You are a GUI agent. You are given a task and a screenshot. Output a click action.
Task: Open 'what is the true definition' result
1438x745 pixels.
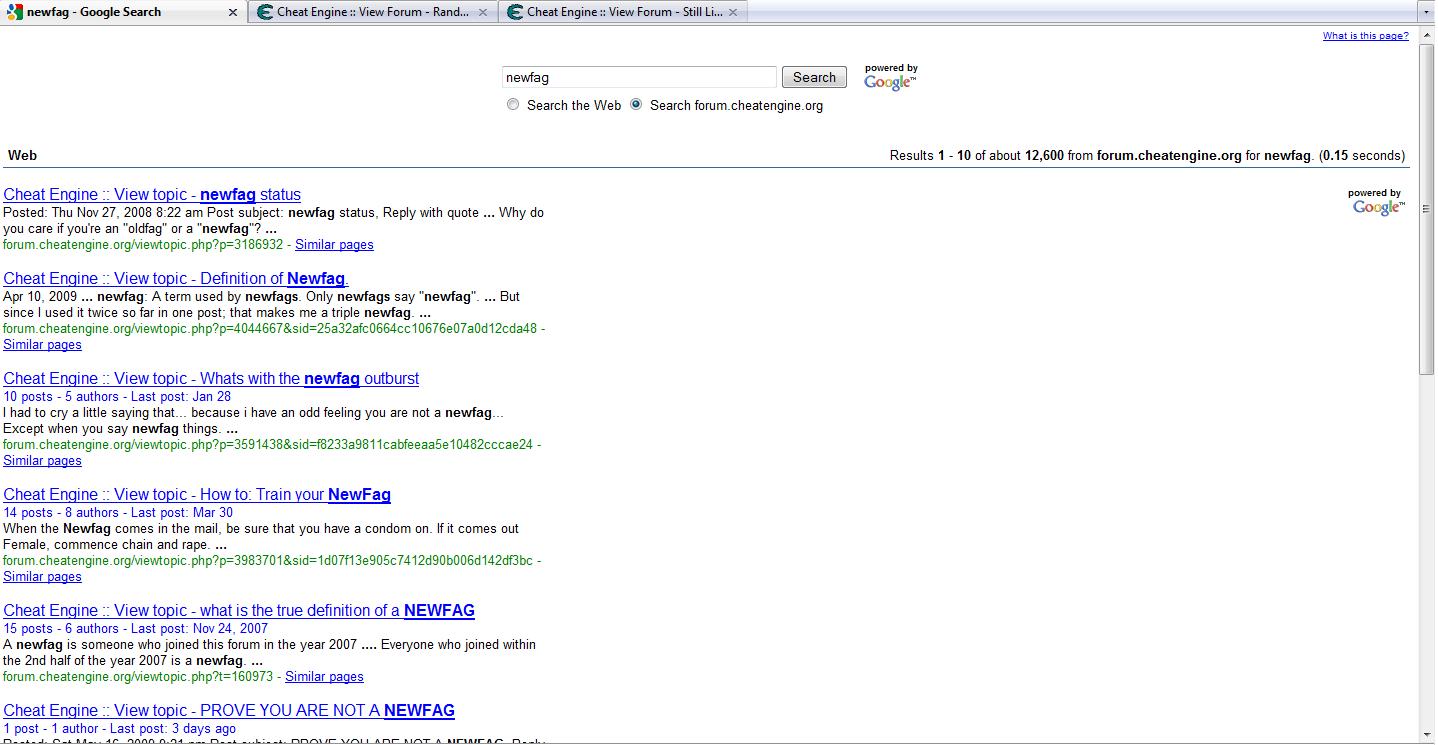point(239,611)
